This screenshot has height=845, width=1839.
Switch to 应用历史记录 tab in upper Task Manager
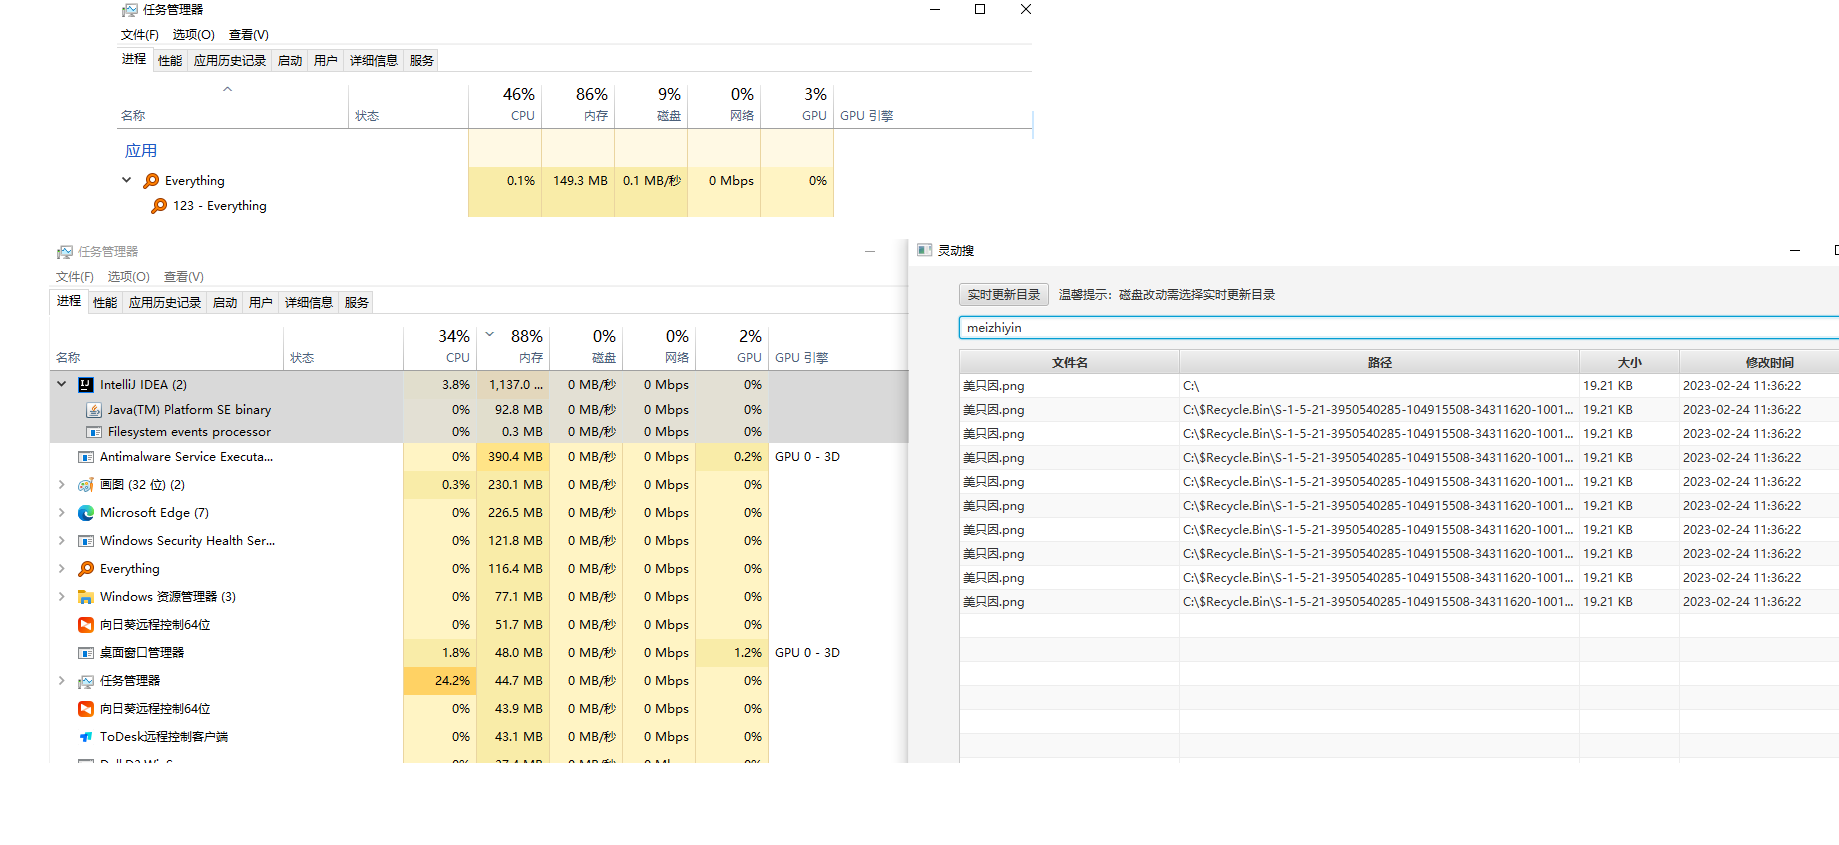(x=230, y=61)
